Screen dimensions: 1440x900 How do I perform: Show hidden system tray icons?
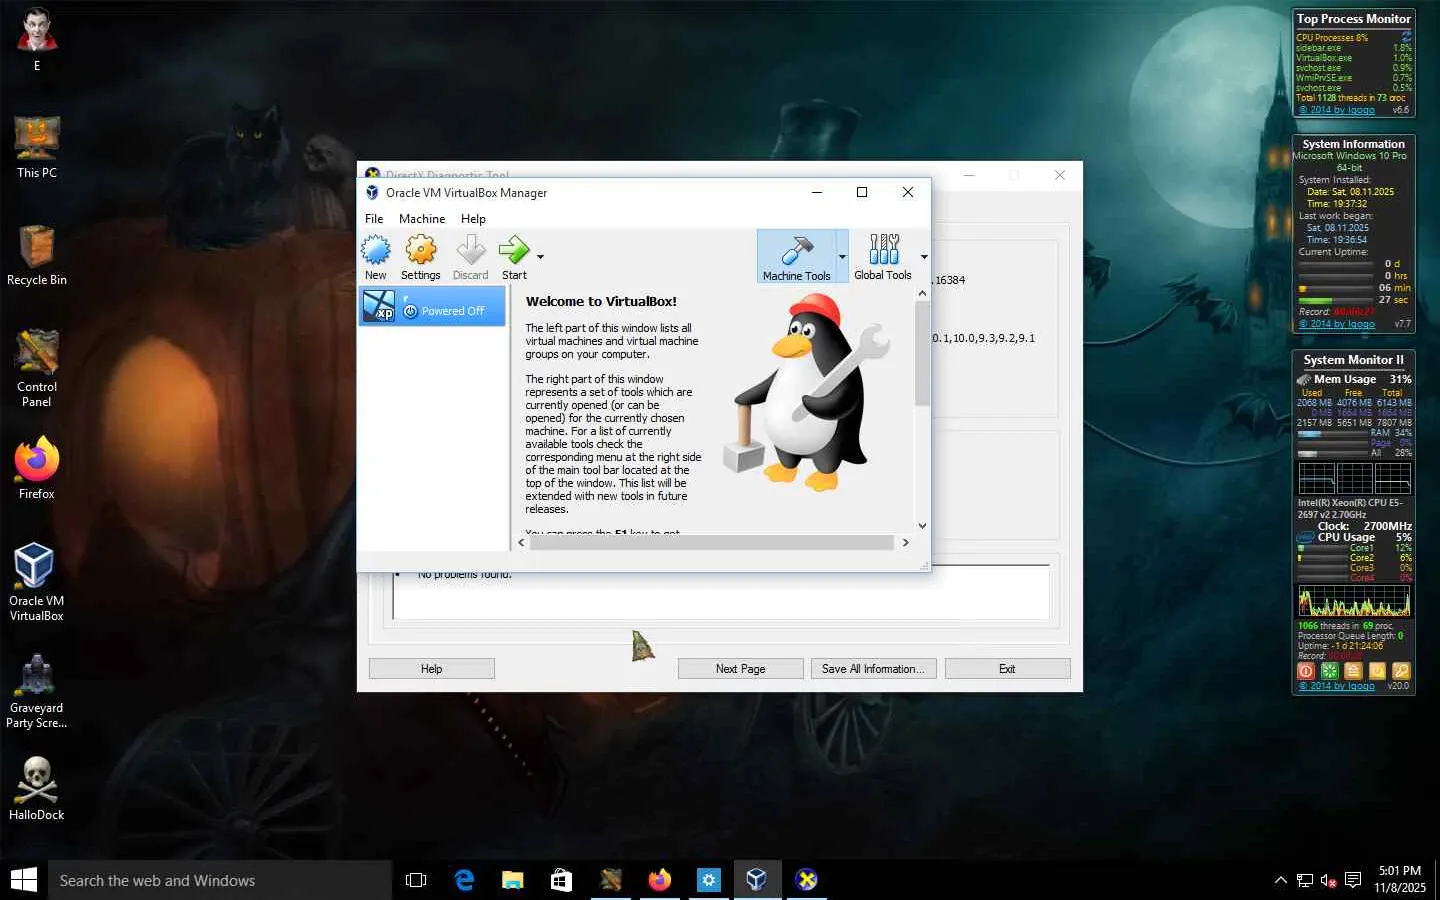1281,880
